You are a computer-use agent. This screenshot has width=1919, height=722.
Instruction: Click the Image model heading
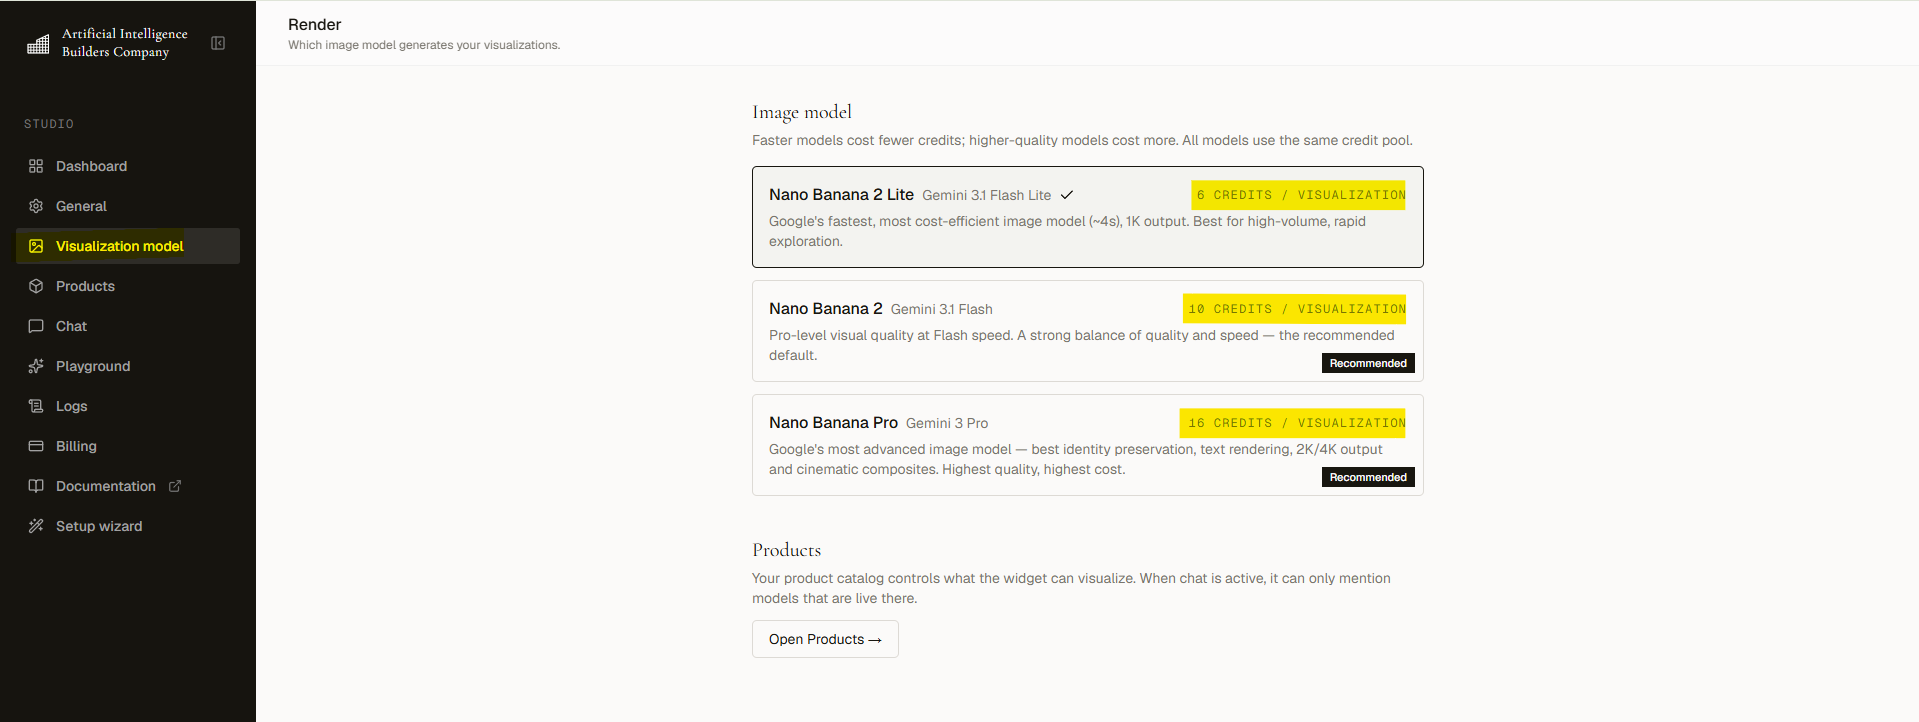[x=802, y=112]
